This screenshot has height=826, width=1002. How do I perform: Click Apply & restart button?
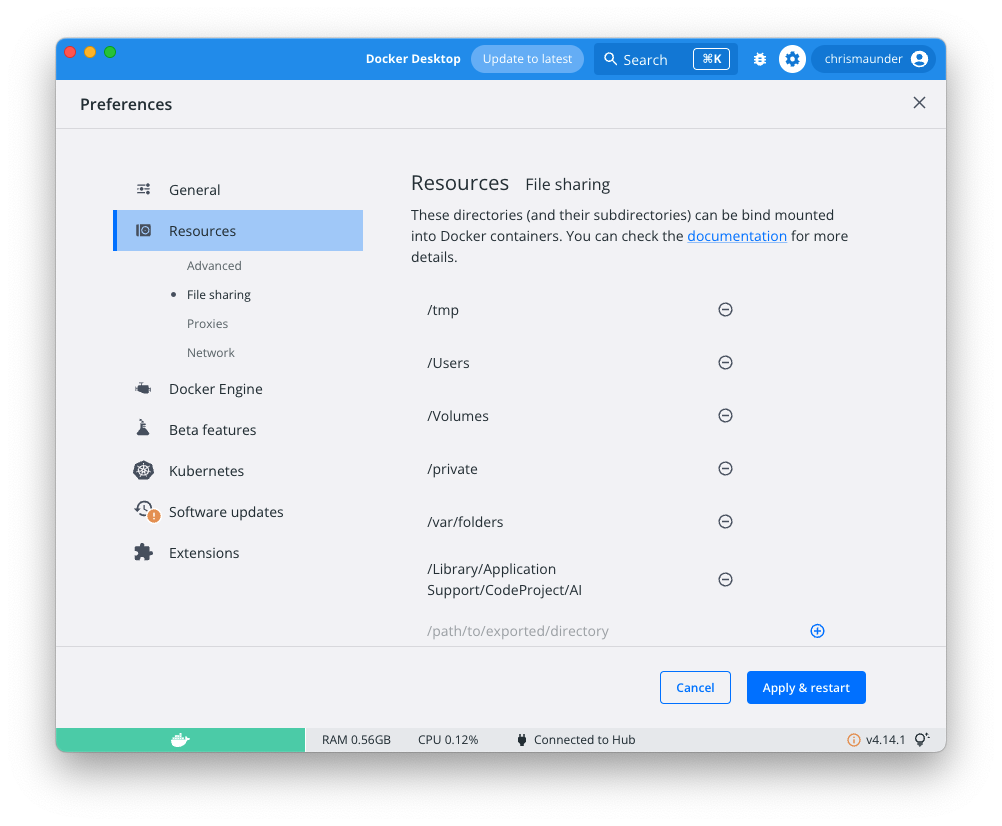coord(806,687)
